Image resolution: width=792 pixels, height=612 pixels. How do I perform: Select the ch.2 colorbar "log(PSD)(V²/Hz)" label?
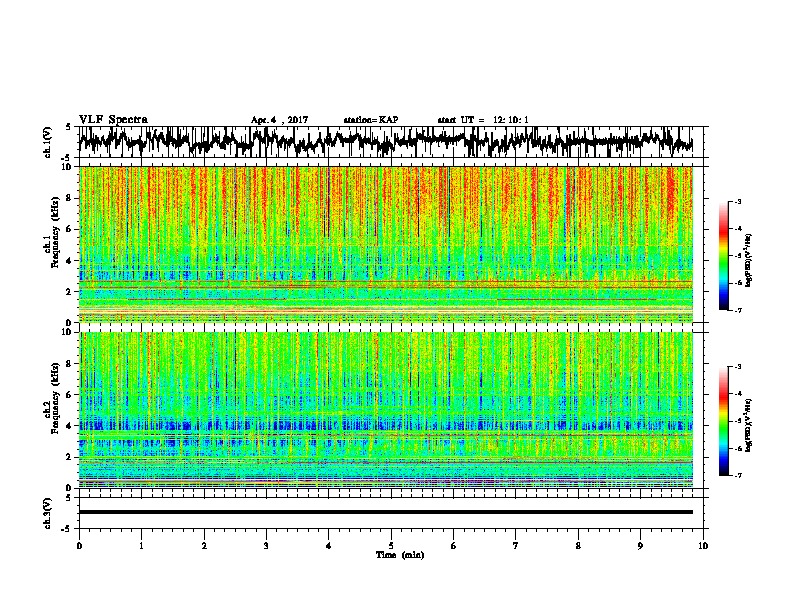(x=749, y=425)
